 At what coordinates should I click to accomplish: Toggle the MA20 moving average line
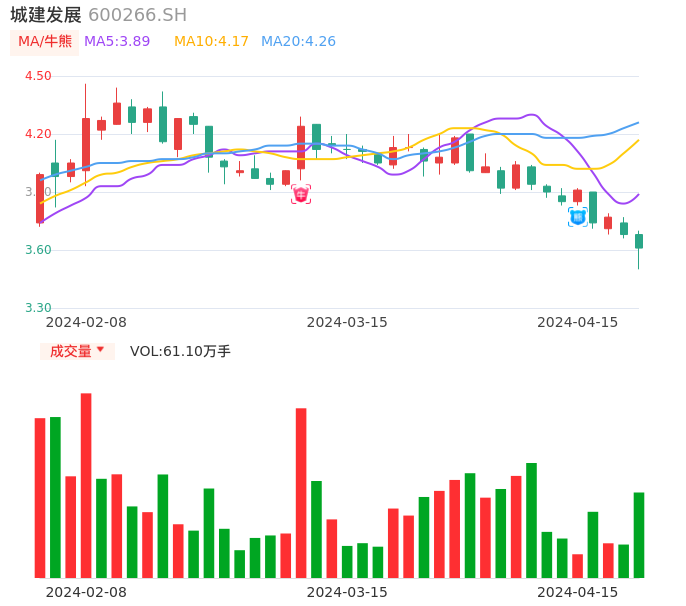(298, 42)
